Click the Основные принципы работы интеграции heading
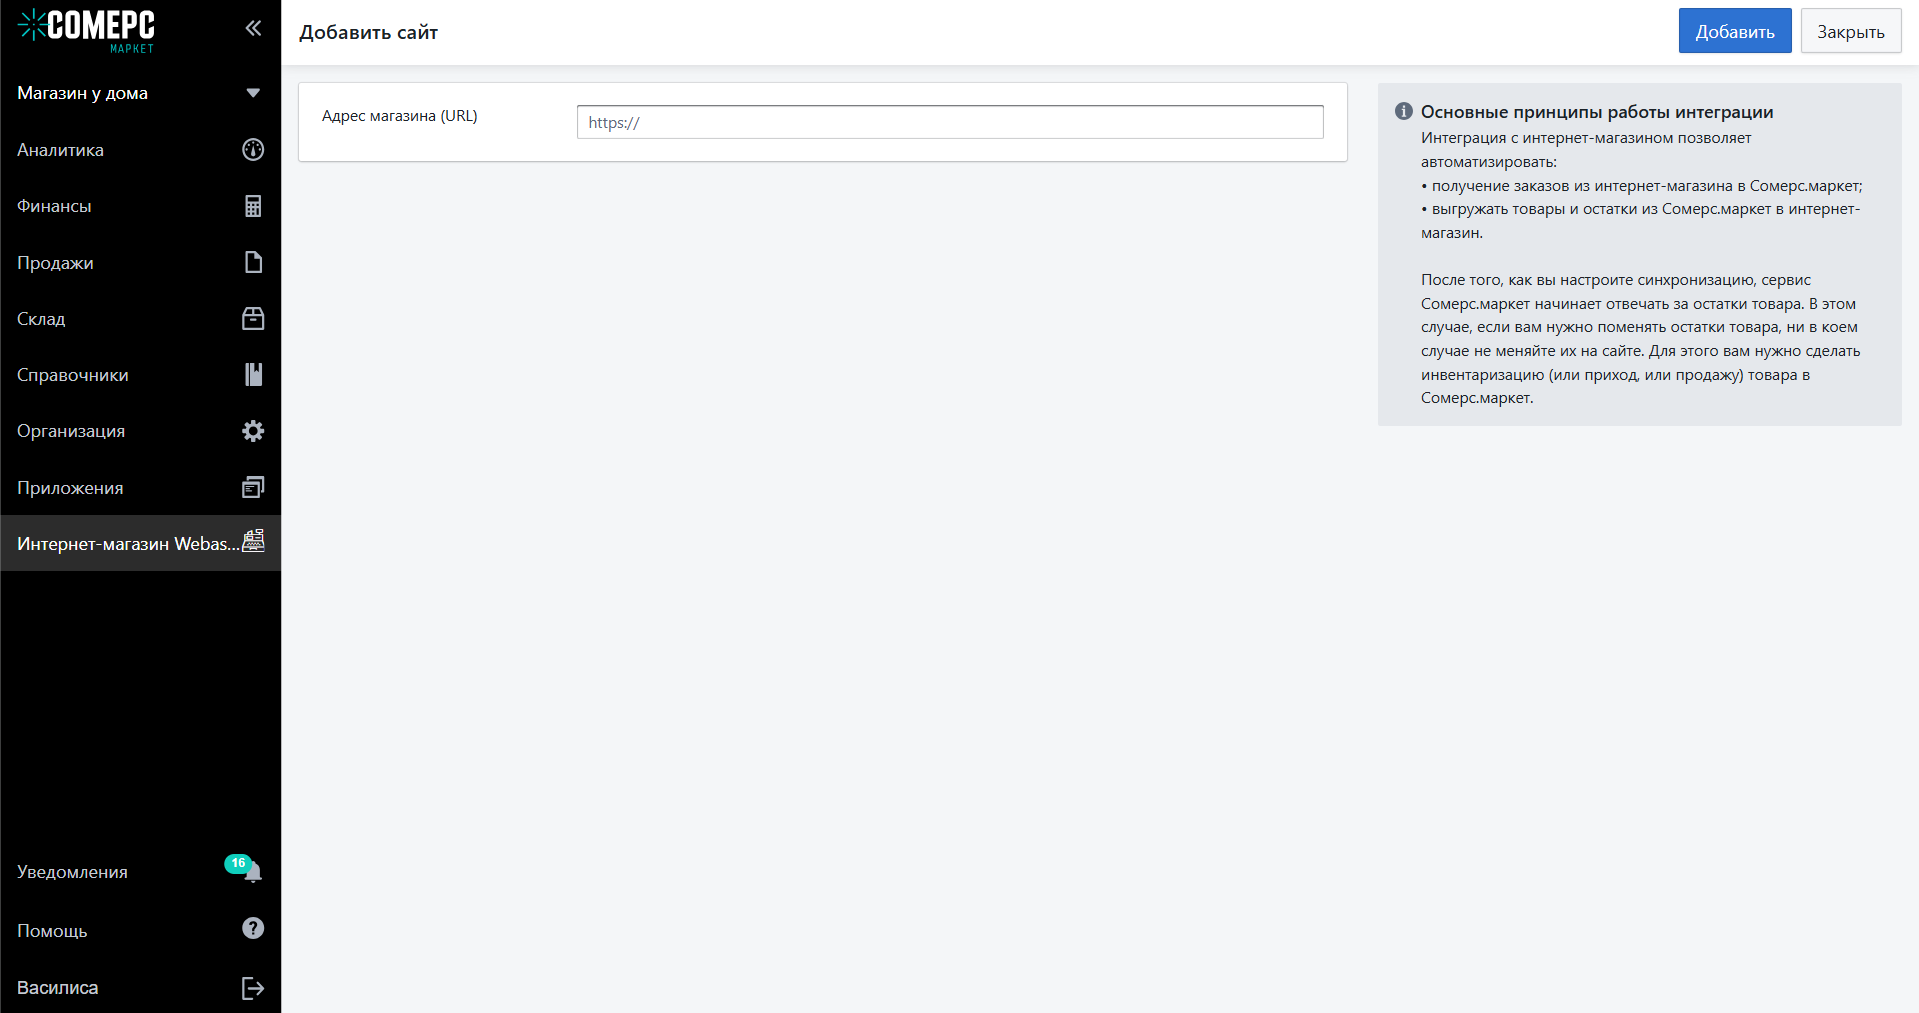This screenshot has height=1013, width=1919. click(x=1597, y=112)
